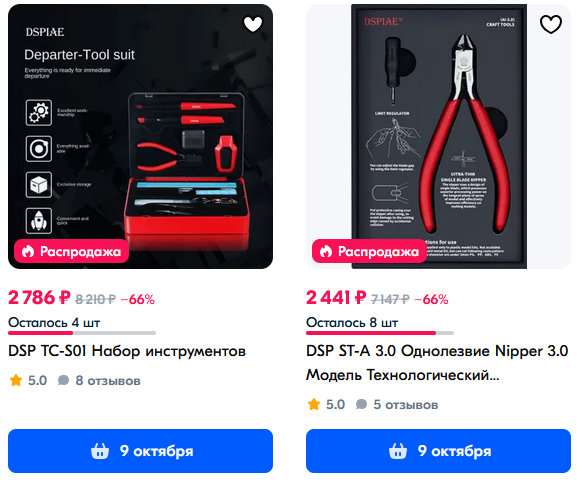Add DSP TC-S01 tool set to favorites
The image size is (583, 489).
click(253, 25)
